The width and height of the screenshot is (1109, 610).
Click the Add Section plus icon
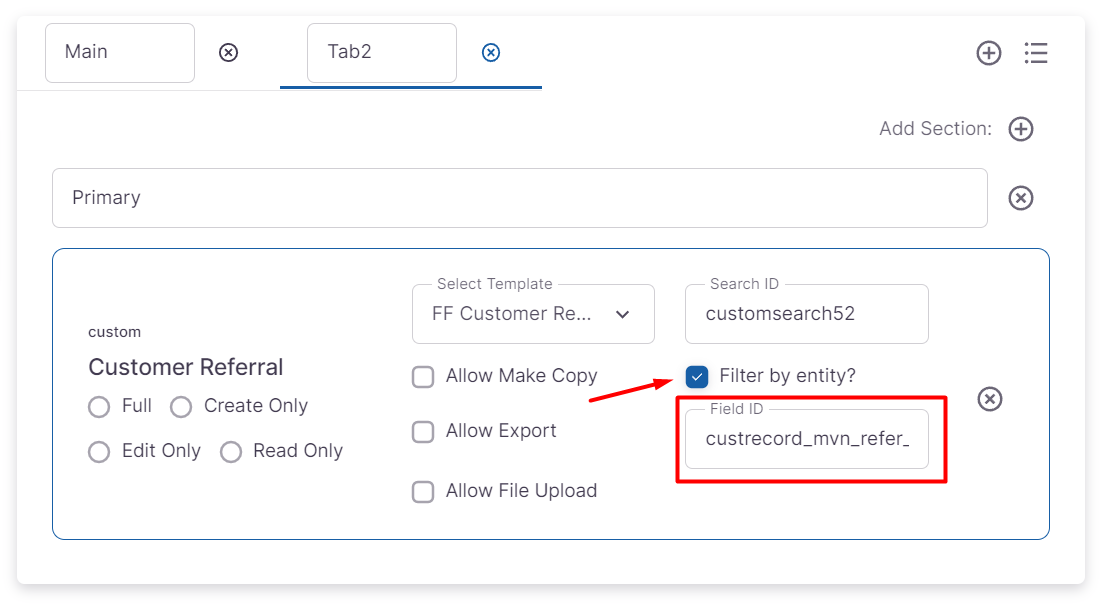1021,129
